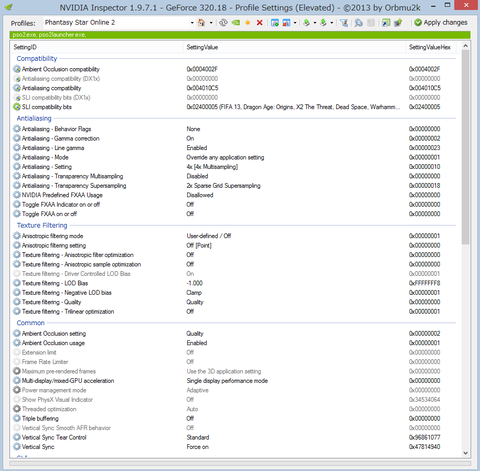This screenshot has height=471, width=480.
Task: Remove an application from the current profile
Action: [x=286, y=23]
